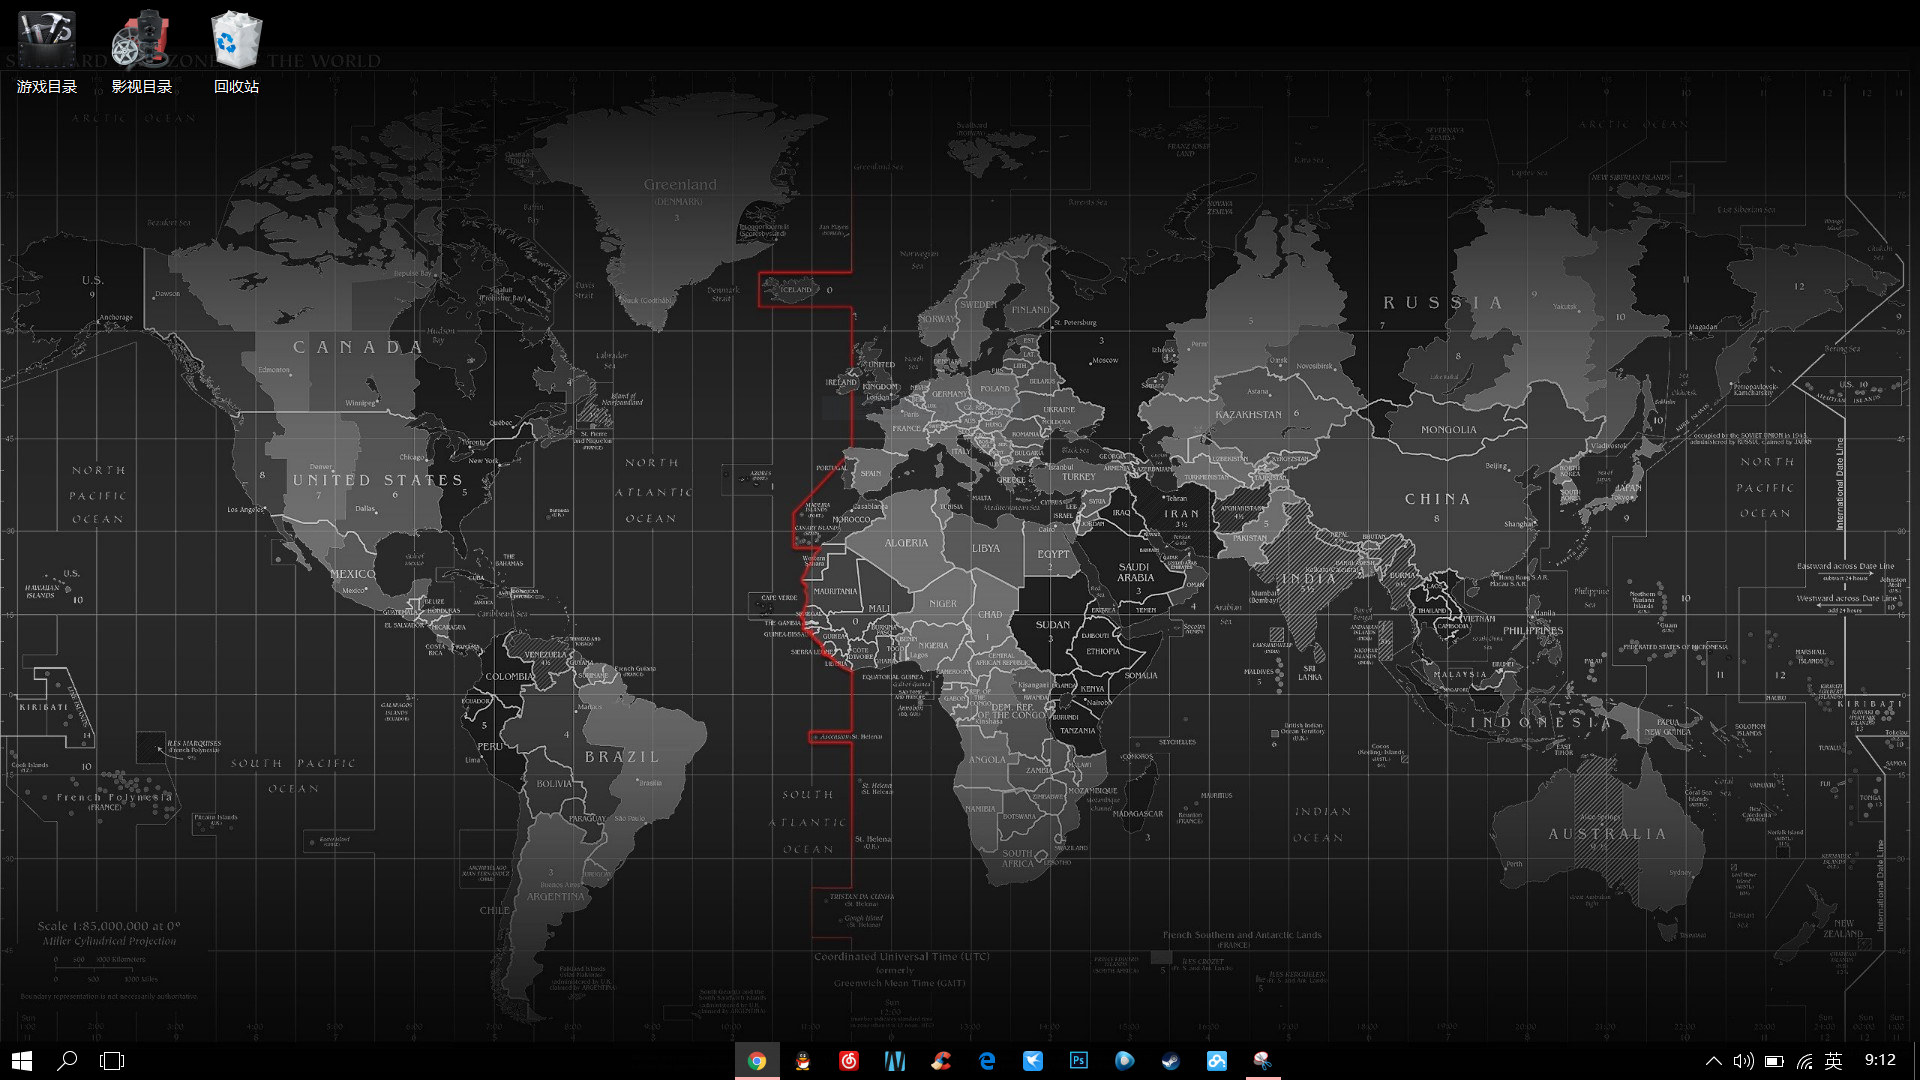This screenshot has height=1080, width=1920.
Task: Open Google Chrome from the taskbar
Action: [x=757, y=1061]
